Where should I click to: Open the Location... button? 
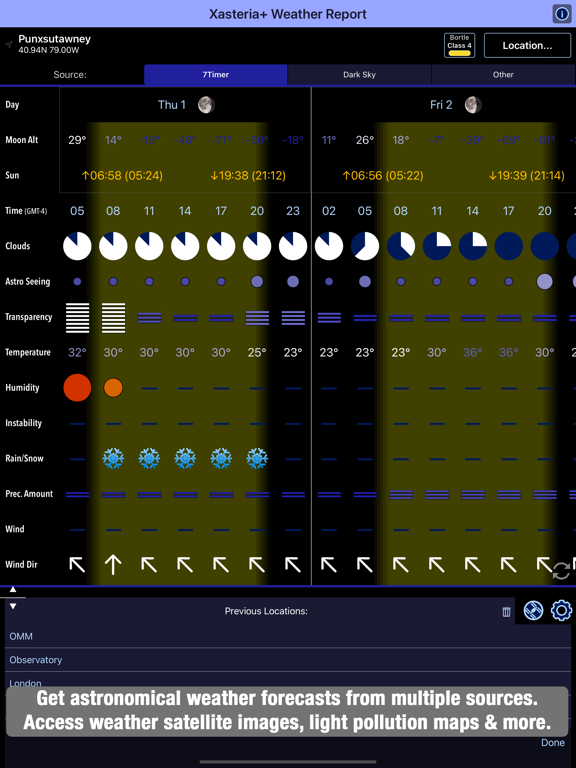tap(527, 46)
